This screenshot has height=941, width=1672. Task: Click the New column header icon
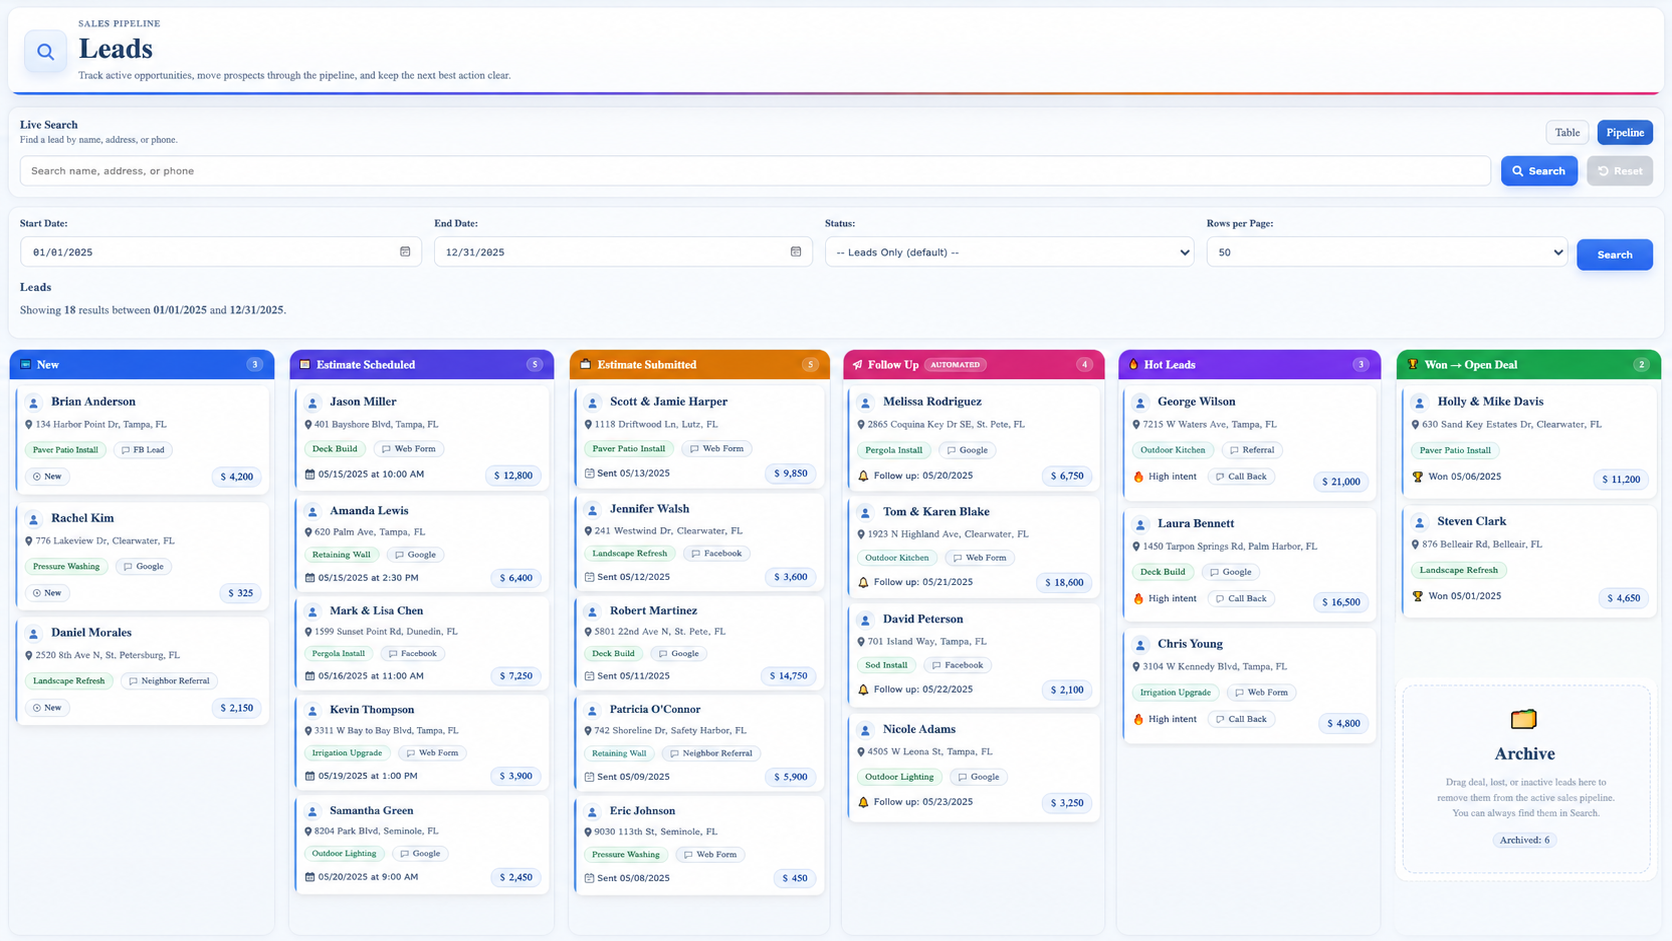click(26, 365)
